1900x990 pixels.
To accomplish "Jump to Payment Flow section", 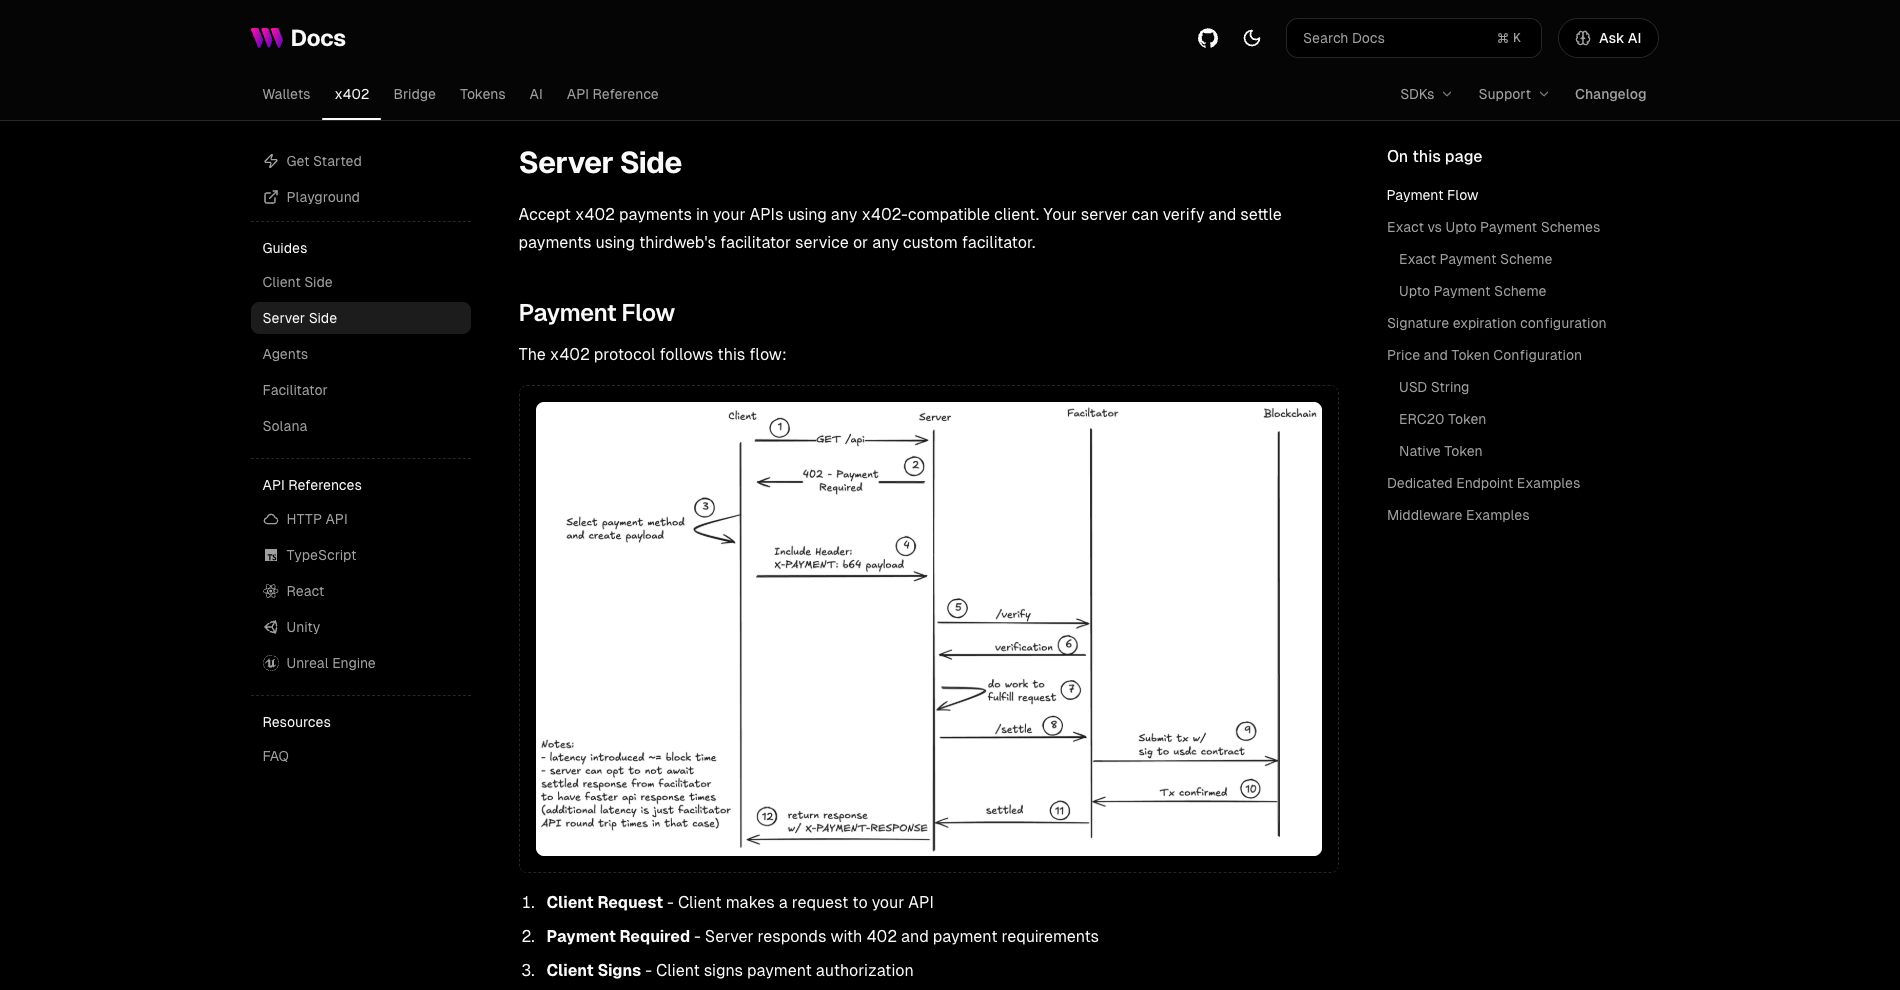I will 1432,195.
